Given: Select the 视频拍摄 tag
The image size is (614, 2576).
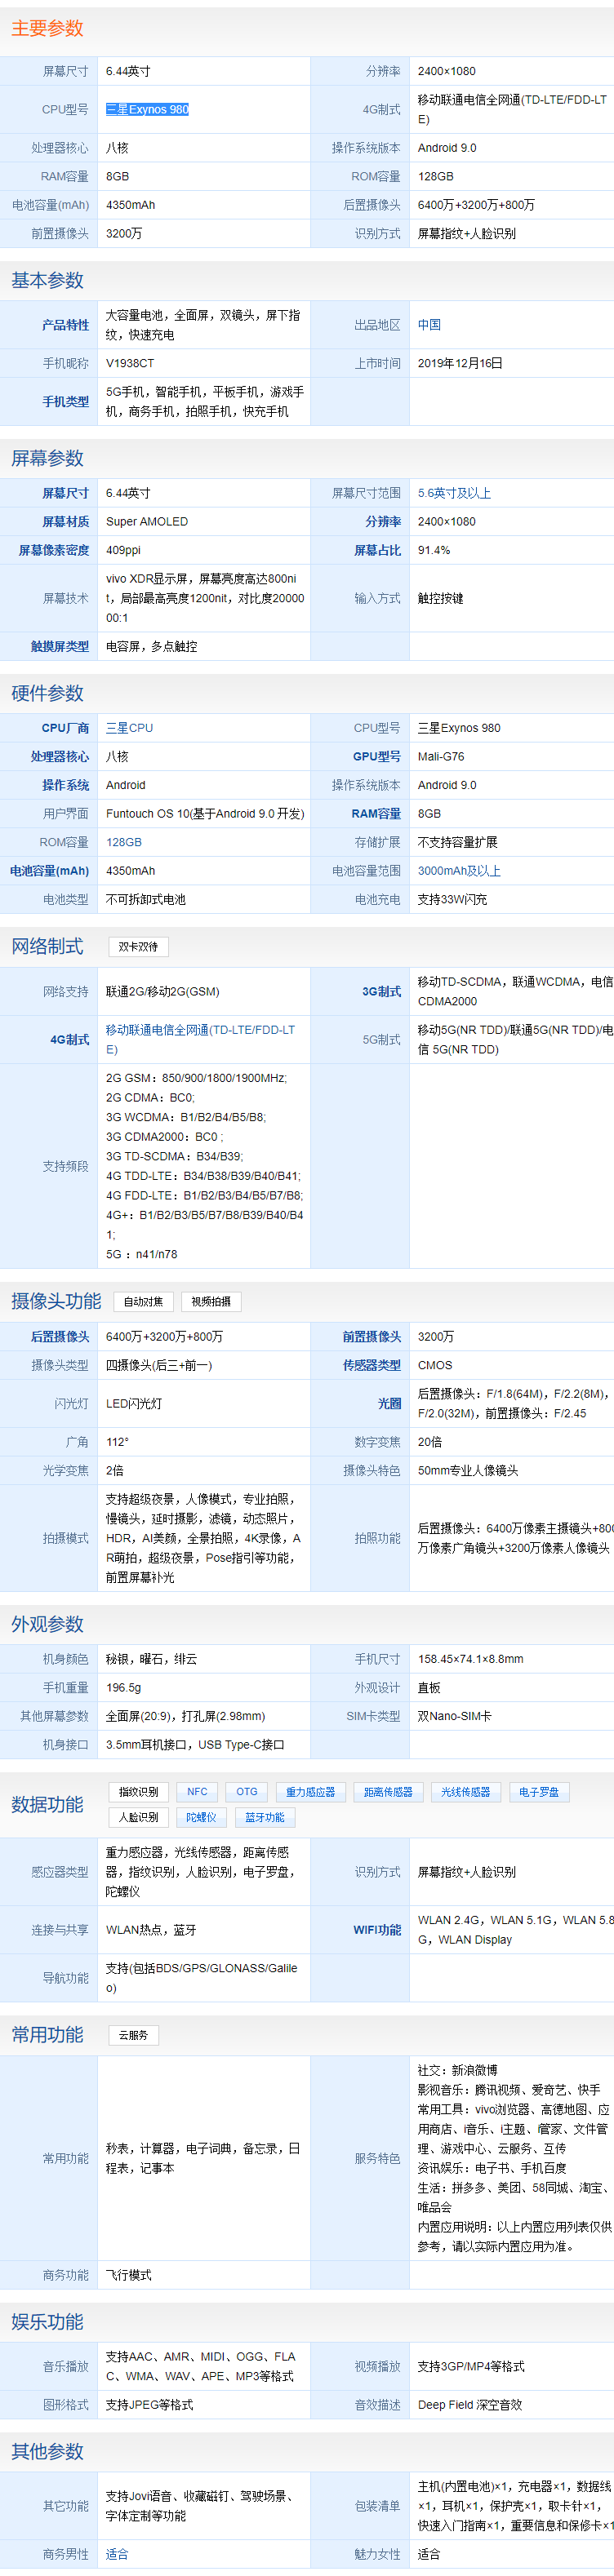Looking at the screenshot, I should tap(211, 1301).
